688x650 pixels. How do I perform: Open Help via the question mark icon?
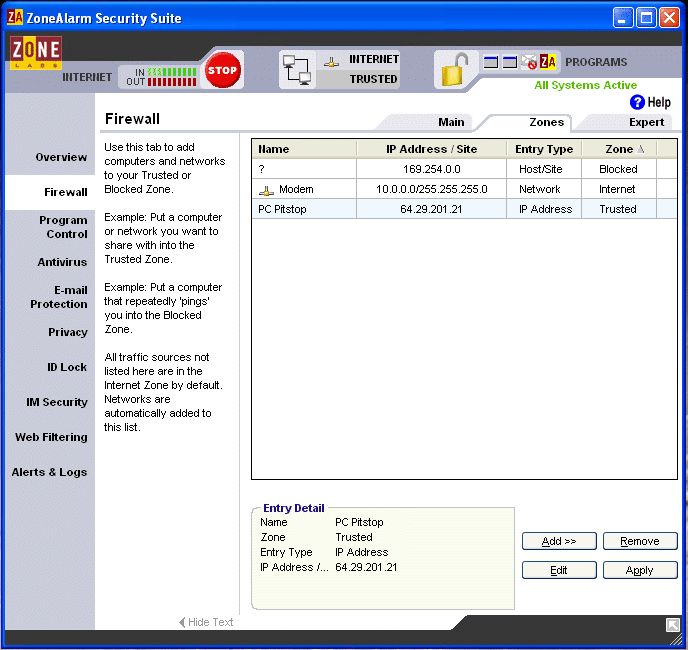click(637, 102)
